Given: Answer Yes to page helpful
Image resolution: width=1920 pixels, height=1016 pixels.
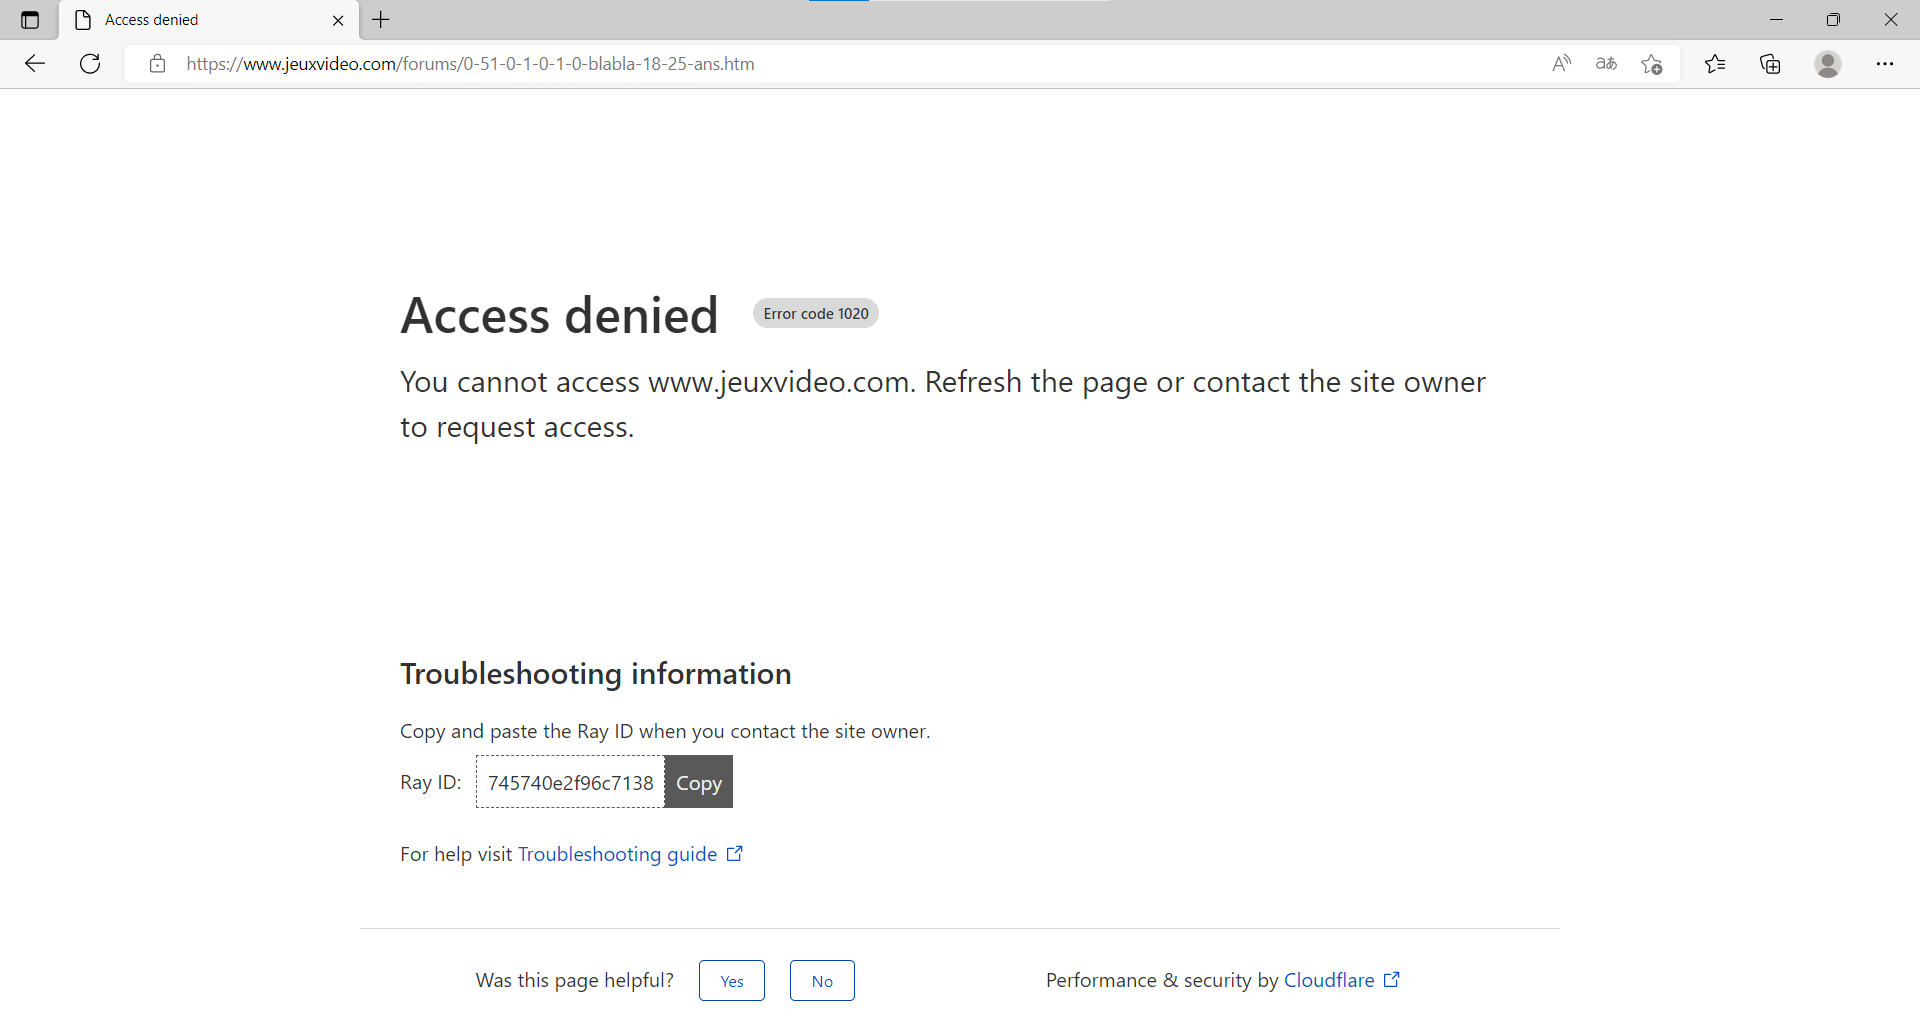Looking at the screenshot, I should (732, 981).
